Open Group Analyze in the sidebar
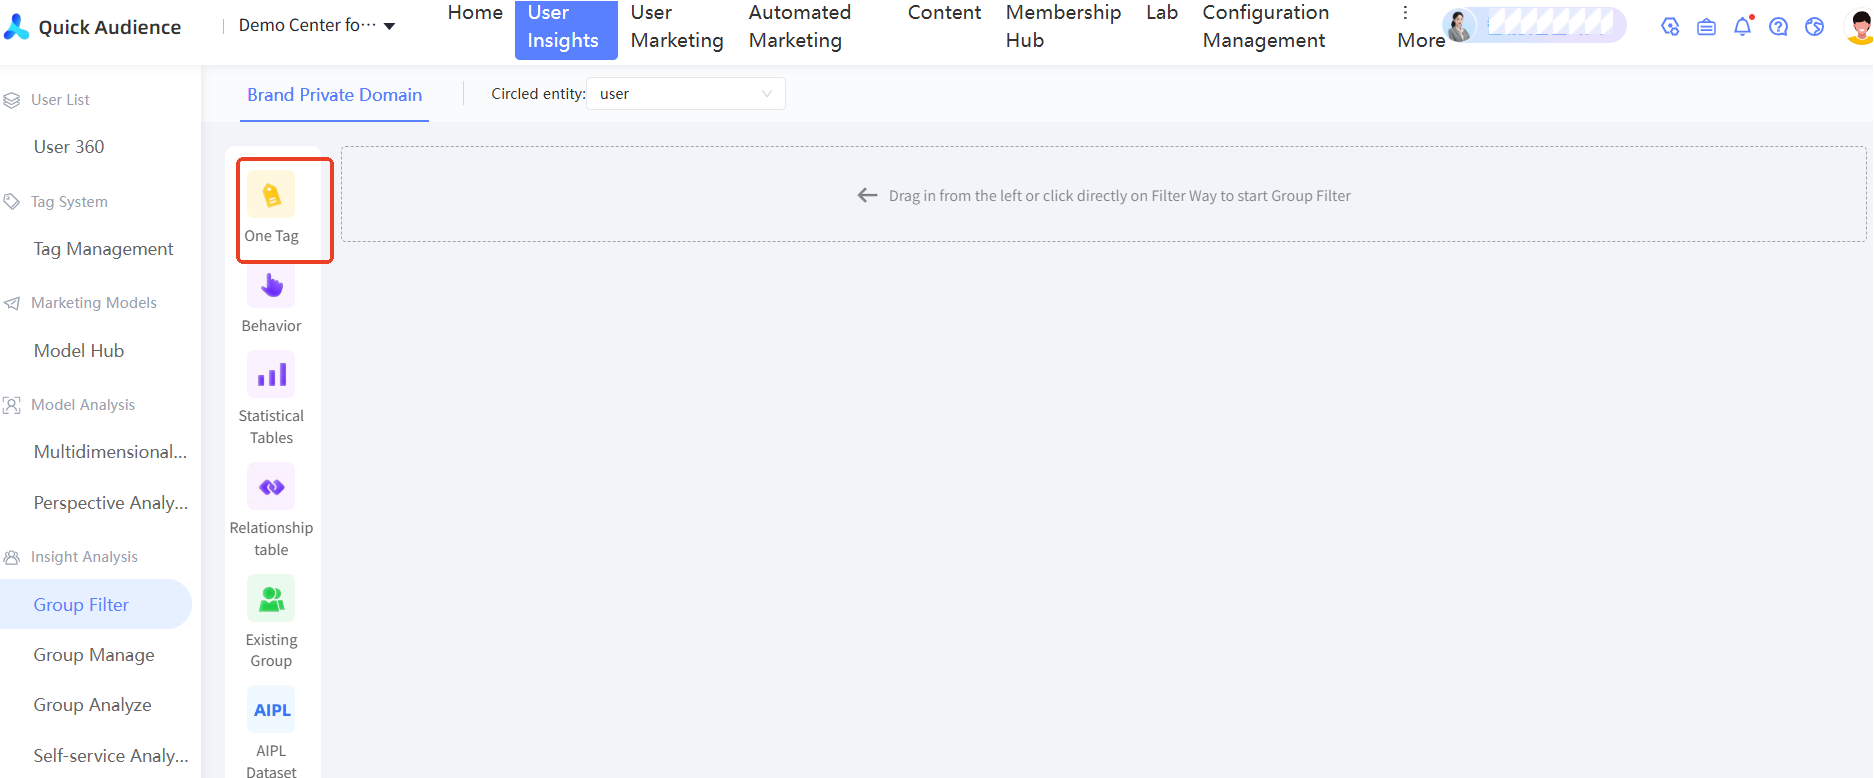 [92, 705]
